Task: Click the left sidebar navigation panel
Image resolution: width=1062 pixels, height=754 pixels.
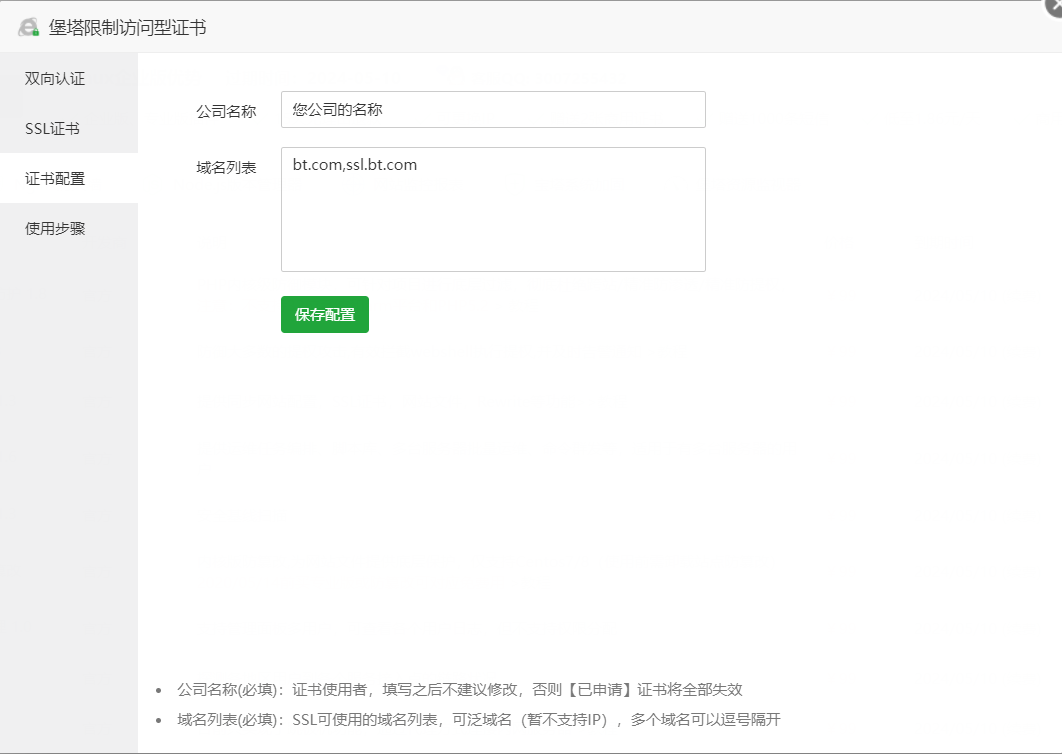Action: pos(68,400)
